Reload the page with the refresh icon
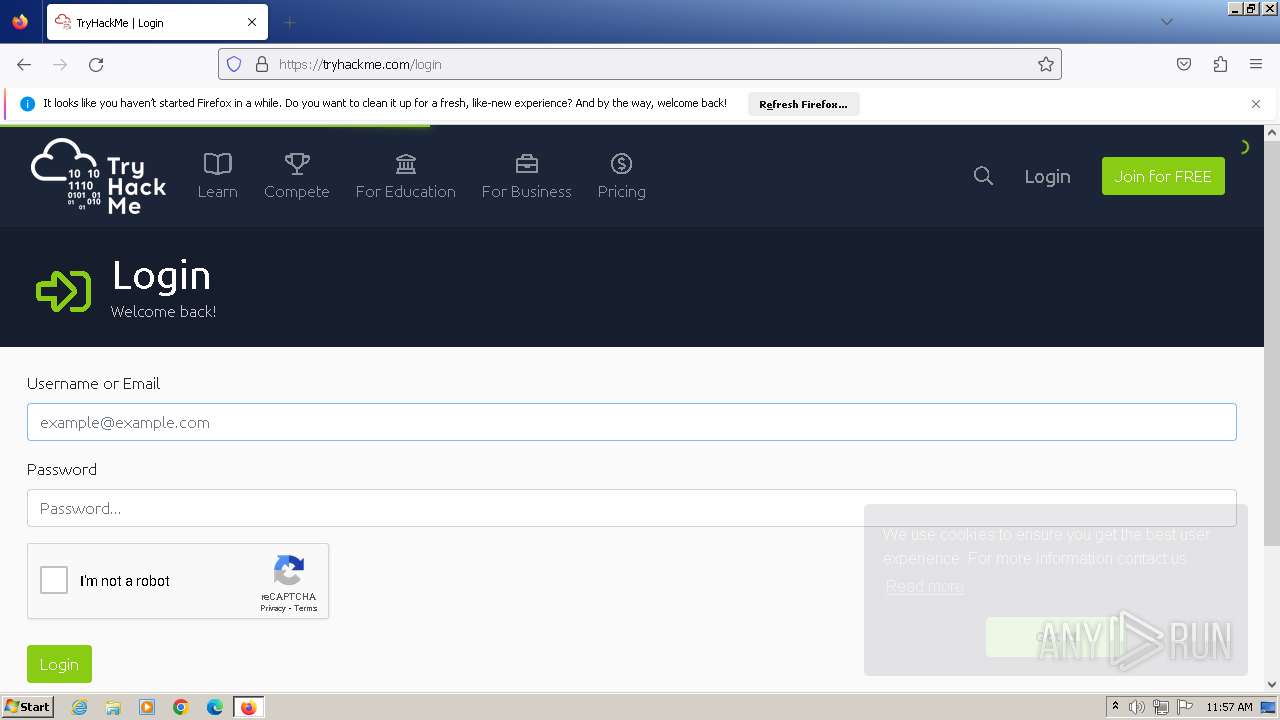 pos(96,64)
